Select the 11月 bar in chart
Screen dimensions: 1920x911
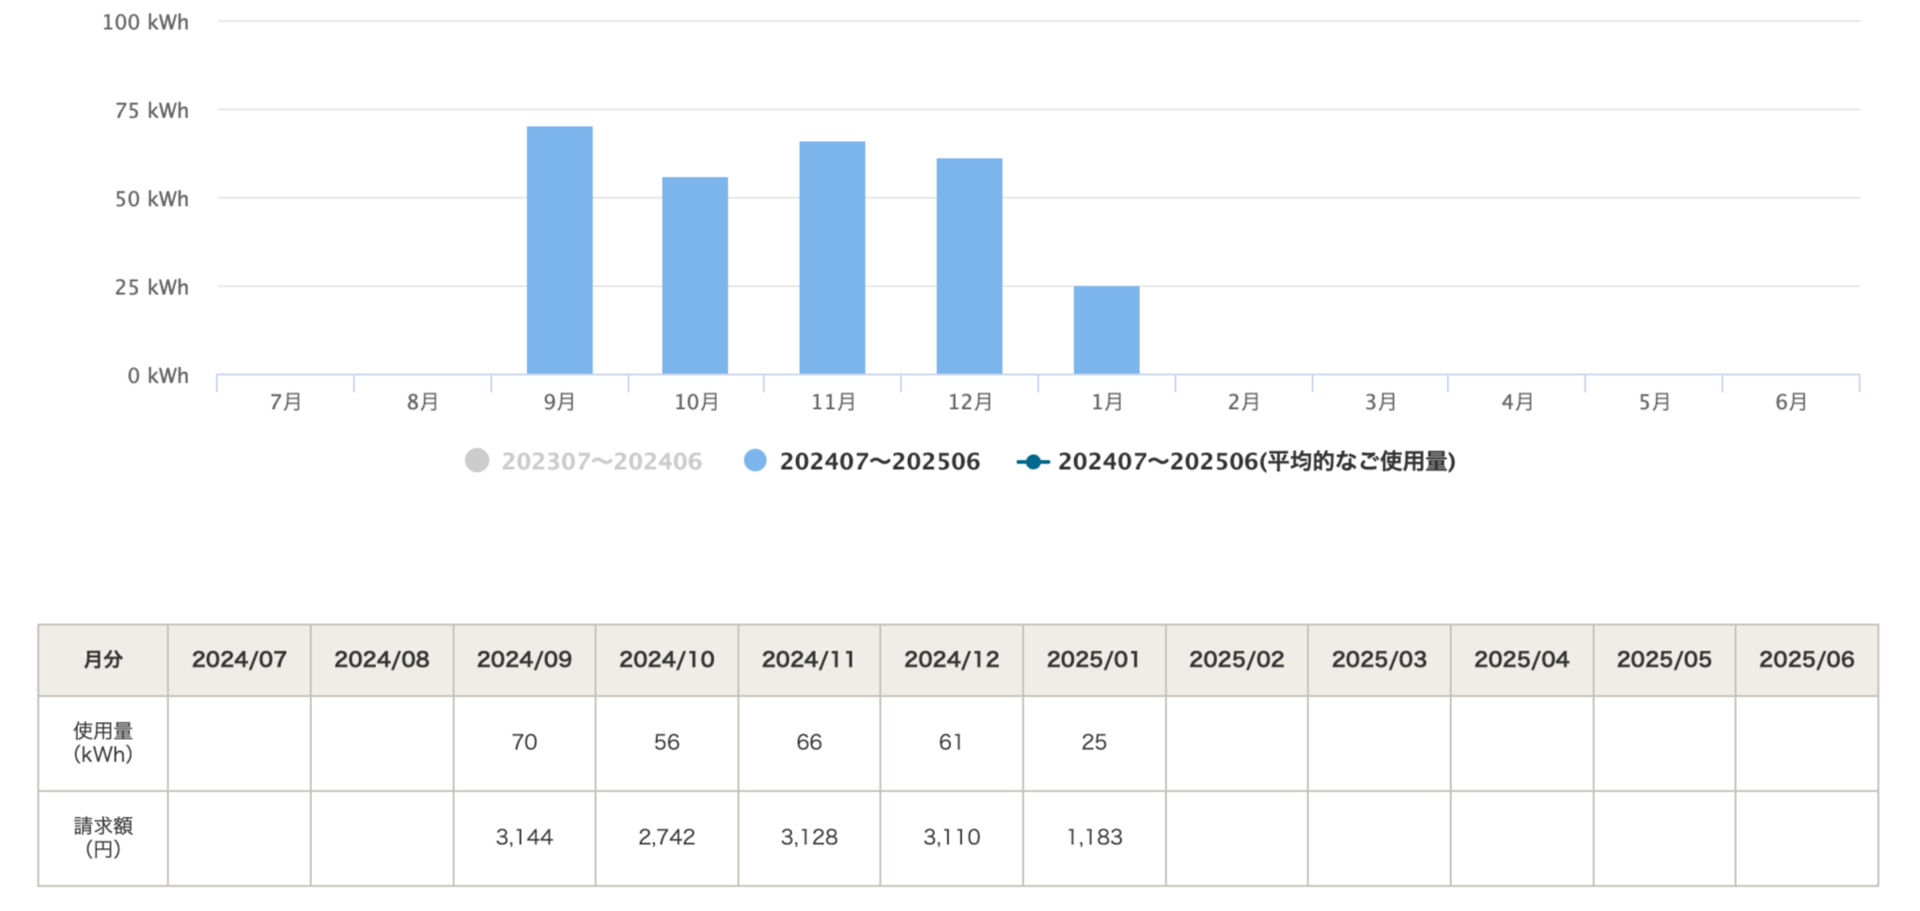(x=832, y=258)
